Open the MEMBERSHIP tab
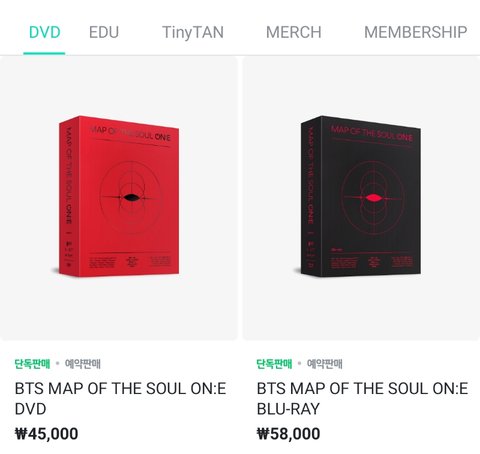The height and width of the screenshot is (454, 480). pyautogui.click(x=415, y=32)
